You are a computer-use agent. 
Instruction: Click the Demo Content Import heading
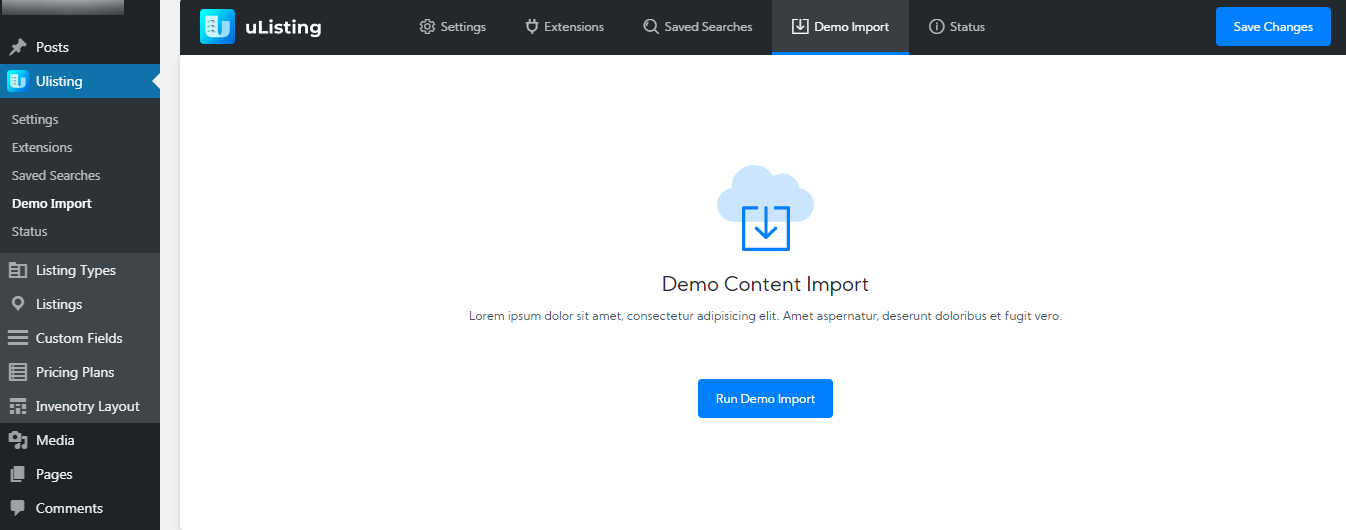(765, 284)
